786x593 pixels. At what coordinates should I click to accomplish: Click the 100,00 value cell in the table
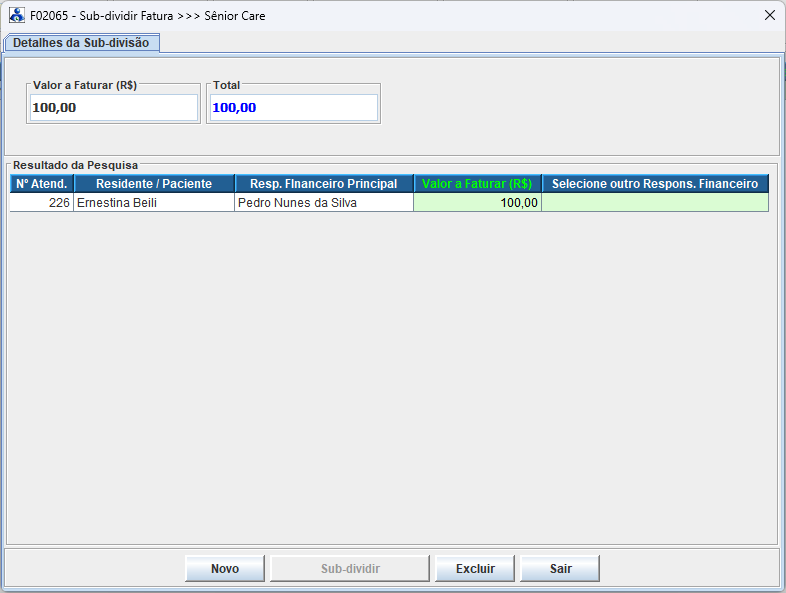coord(477,203)
